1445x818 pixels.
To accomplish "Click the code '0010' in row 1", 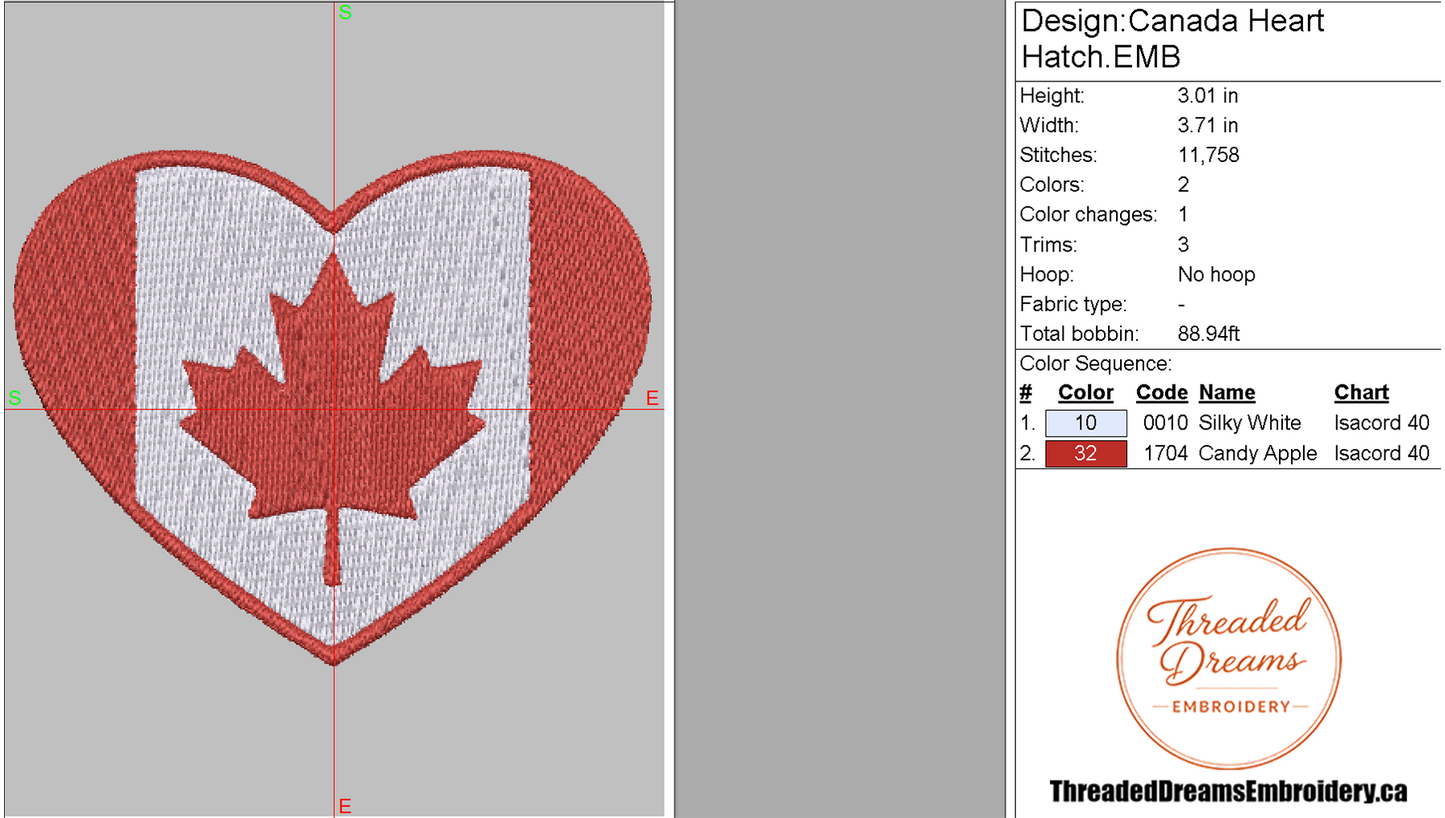I will click(x=1165, y=423).
